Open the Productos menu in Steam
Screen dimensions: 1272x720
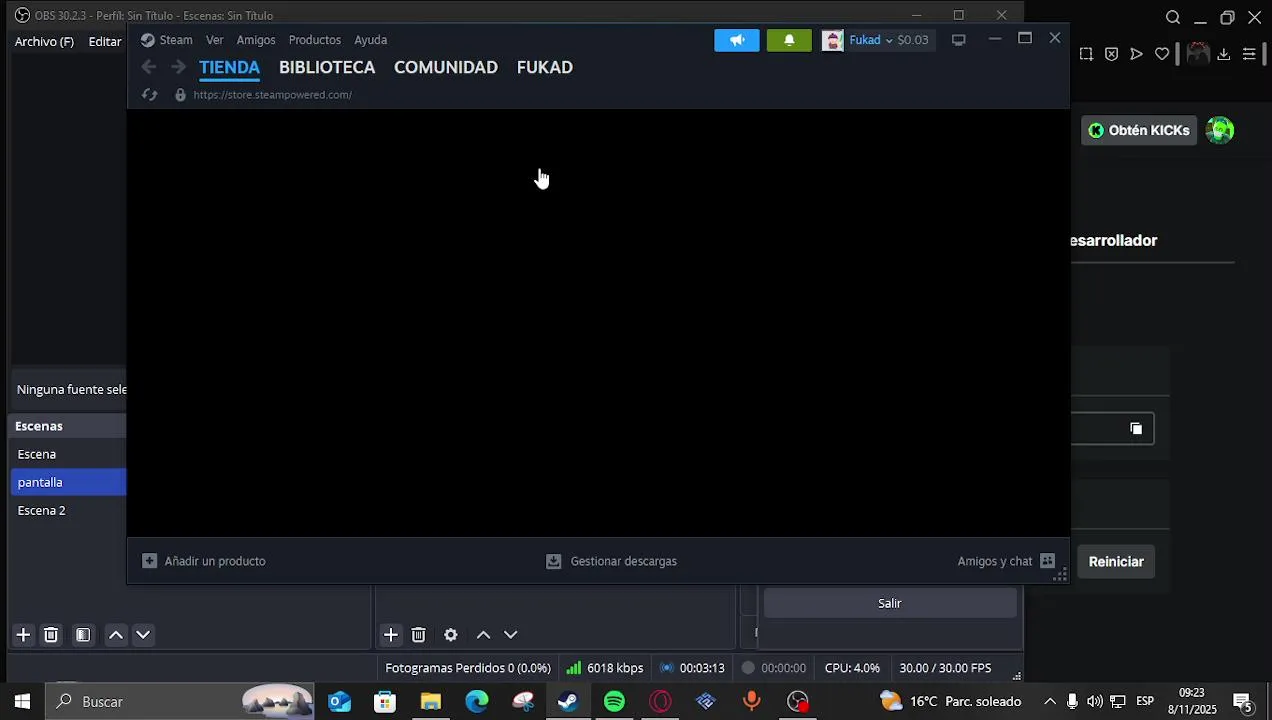pyautogui.click(x=315, y=40)
